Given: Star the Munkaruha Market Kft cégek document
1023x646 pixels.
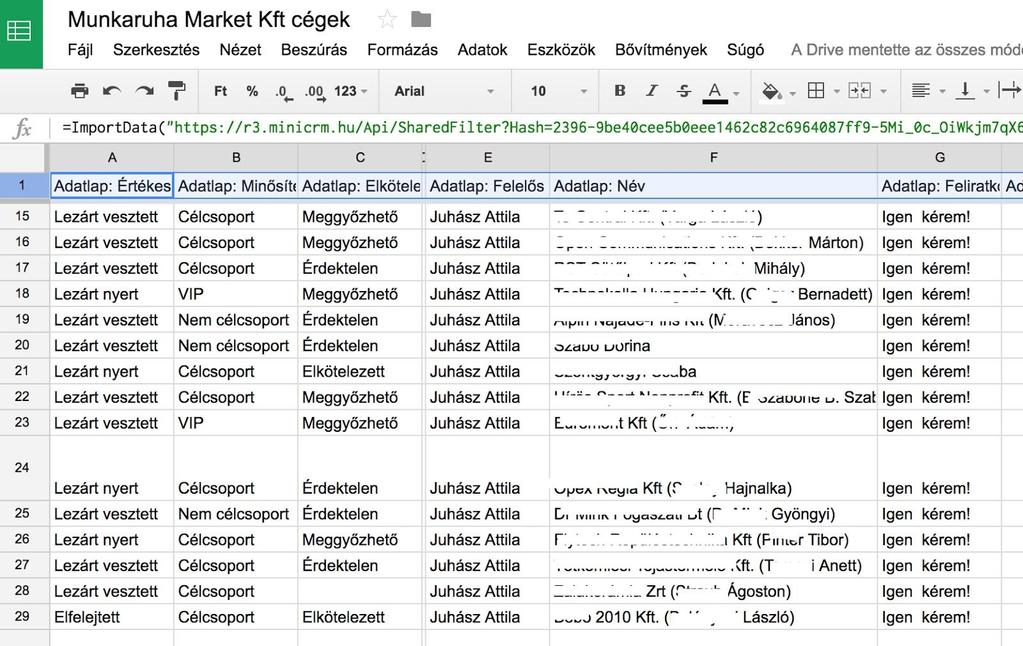Looking at the screenshot, I should [387, 20].
